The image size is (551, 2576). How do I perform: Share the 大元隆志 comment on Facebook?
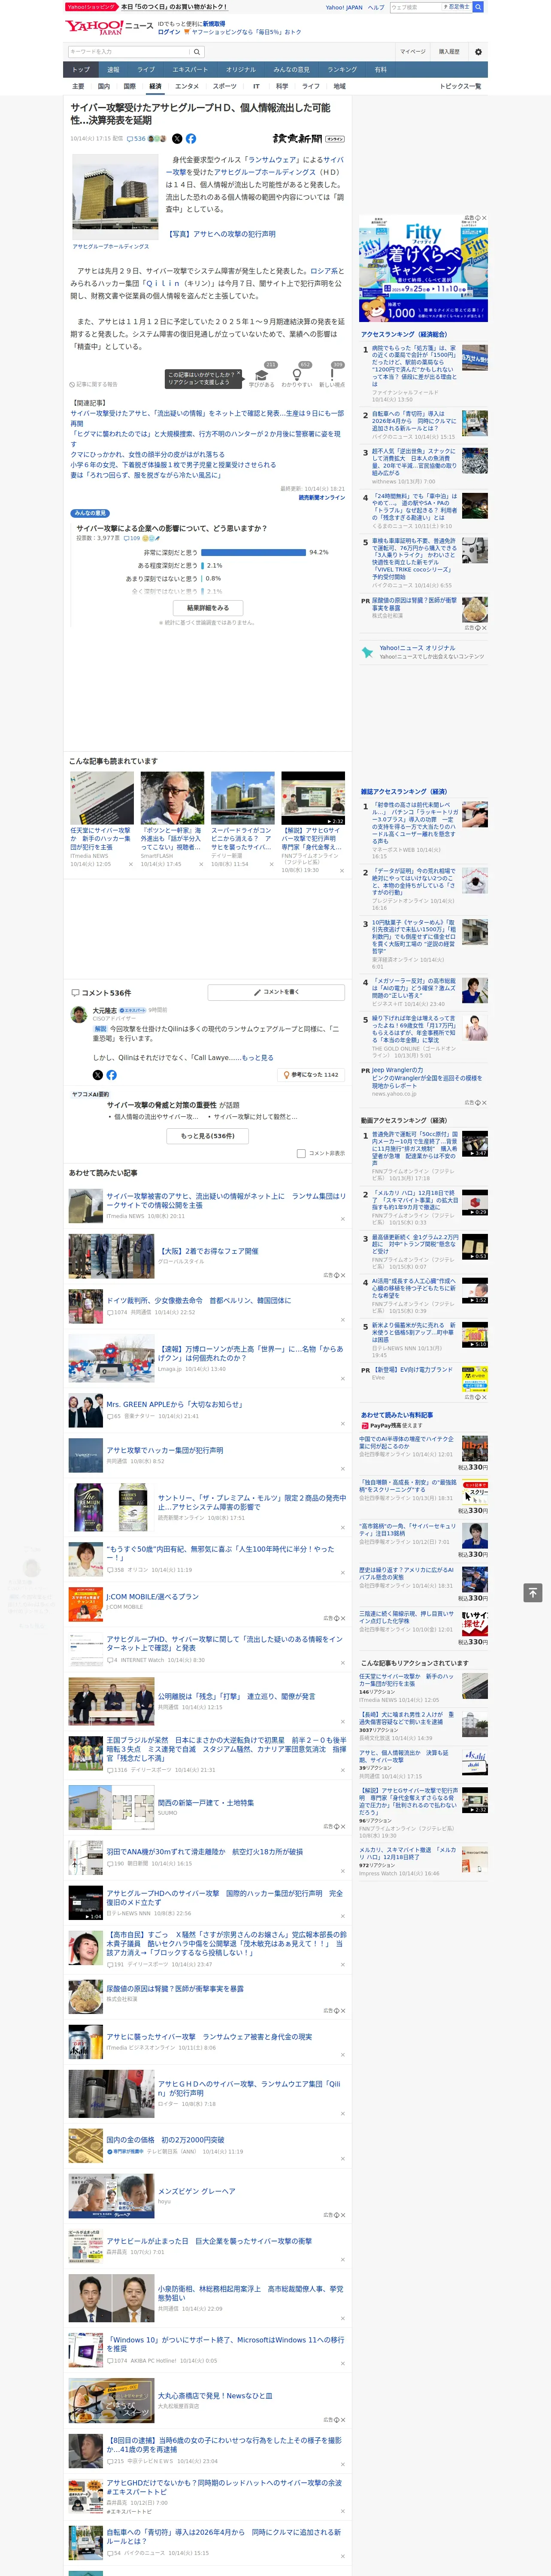(x=111, y=1075)
